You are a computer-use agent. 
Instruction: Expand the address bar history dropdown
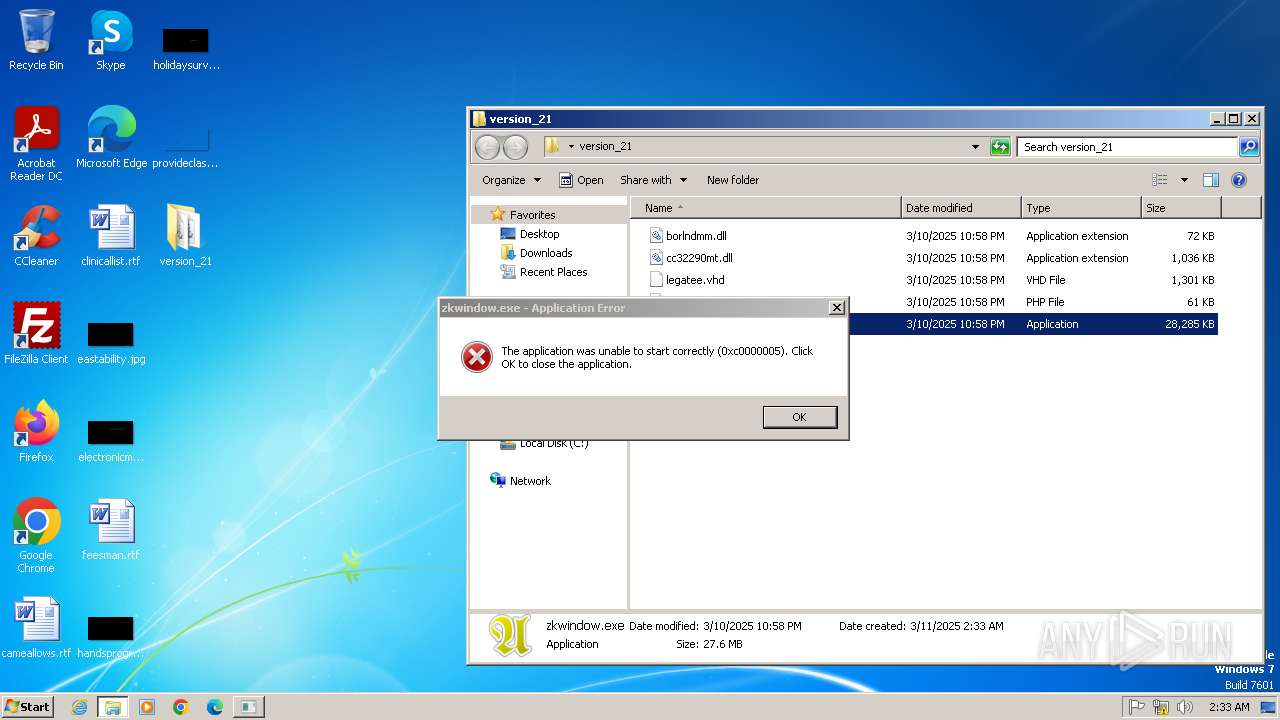976,147
